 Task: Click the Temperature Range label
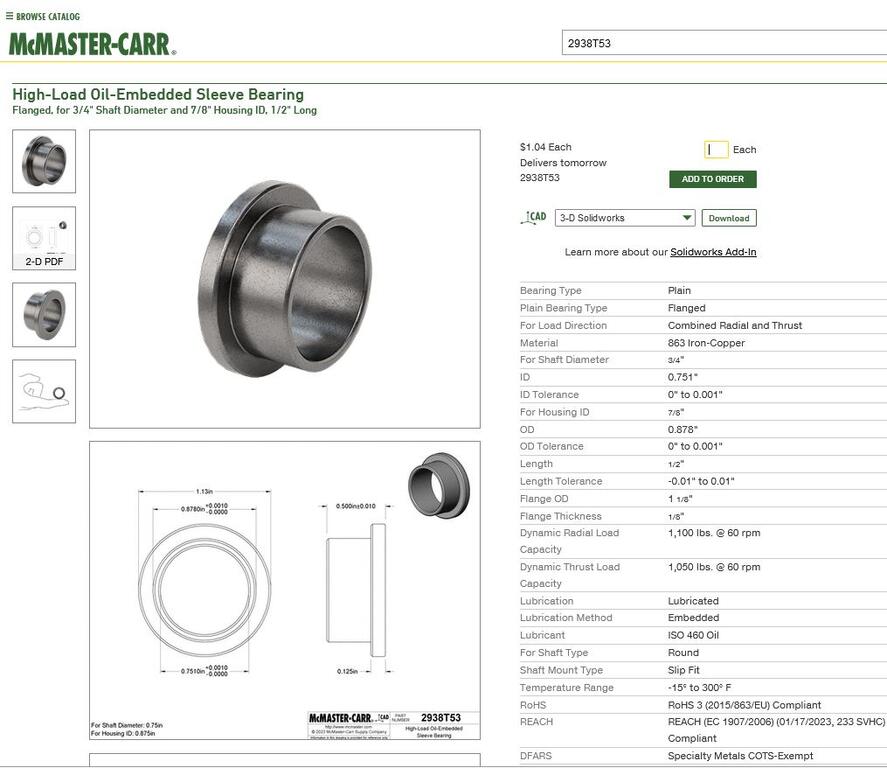tap(567, 688)
